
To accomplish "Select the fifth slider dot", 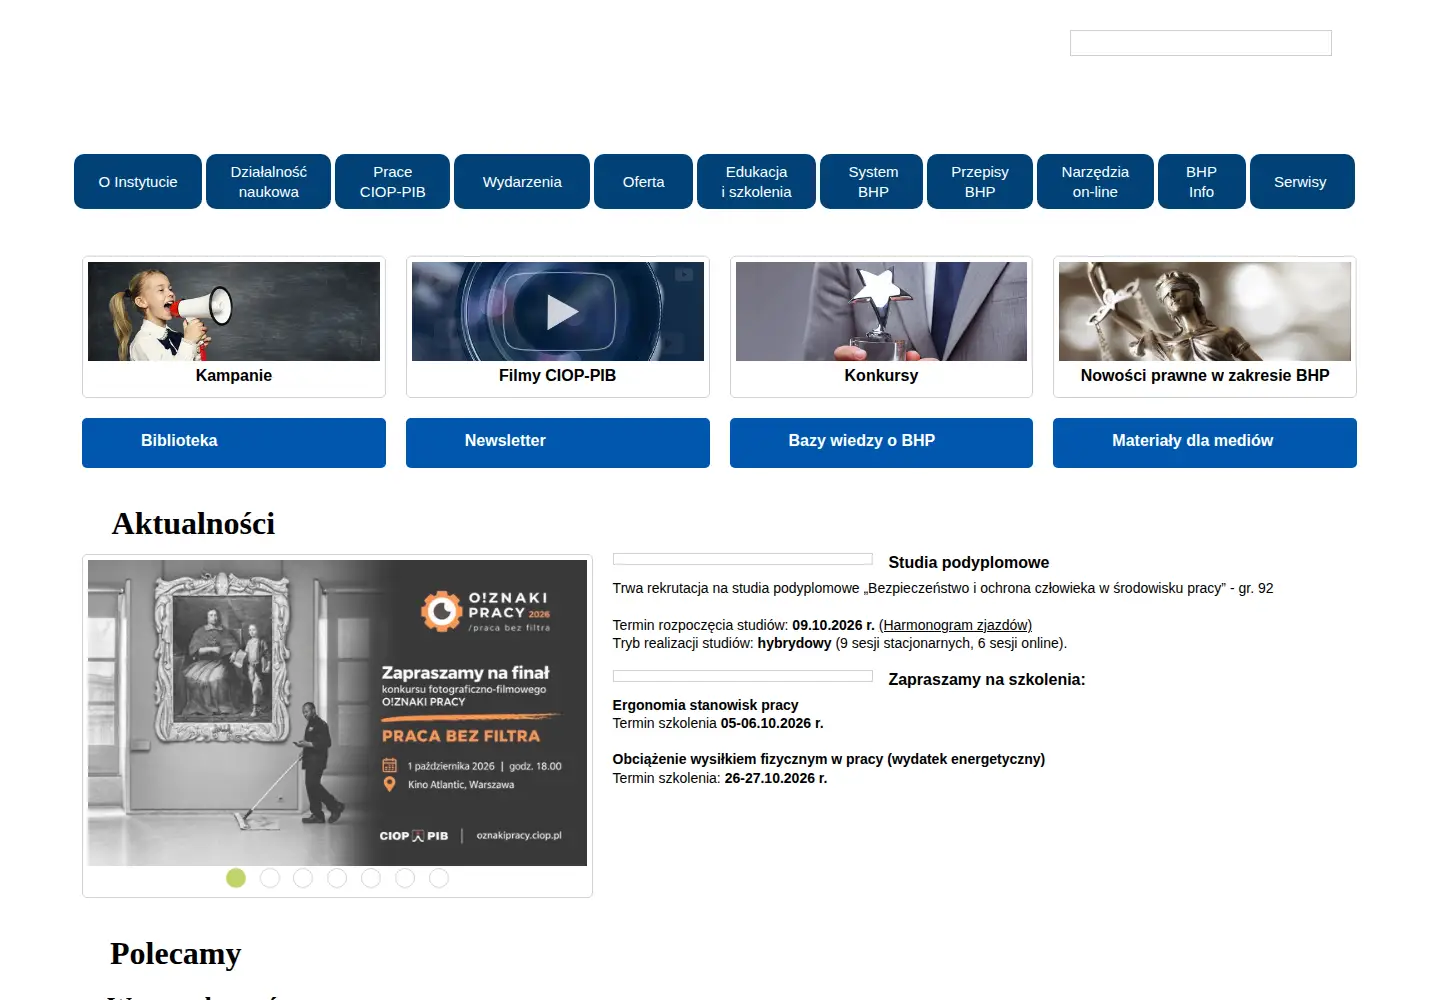I will pyautogui.click(x=371, y=878).
